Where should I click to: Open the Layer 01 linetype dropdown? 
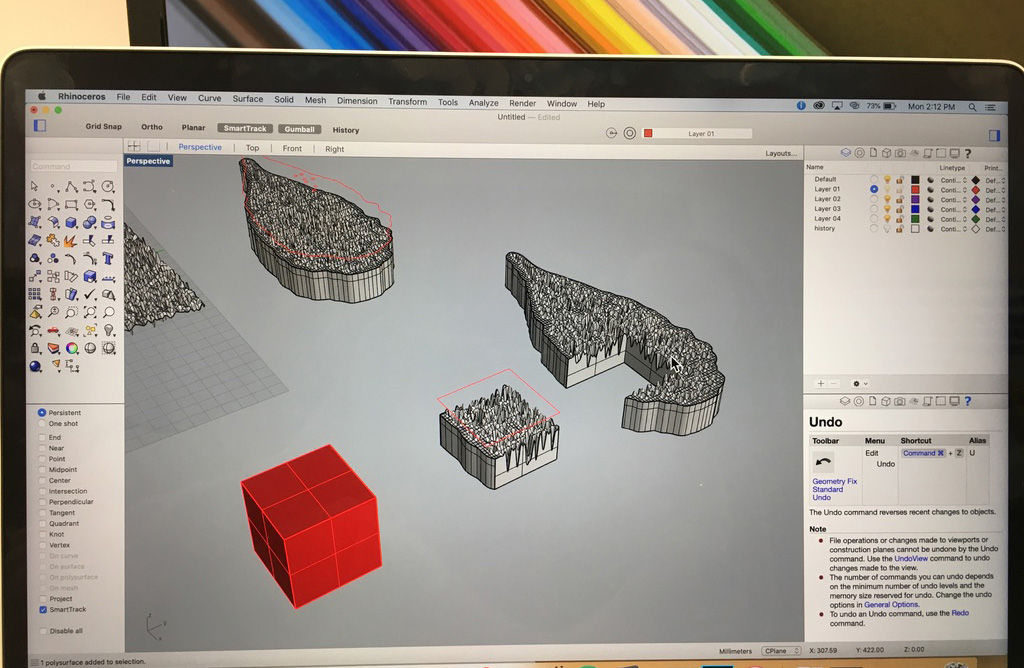click(x=953, y=190)
